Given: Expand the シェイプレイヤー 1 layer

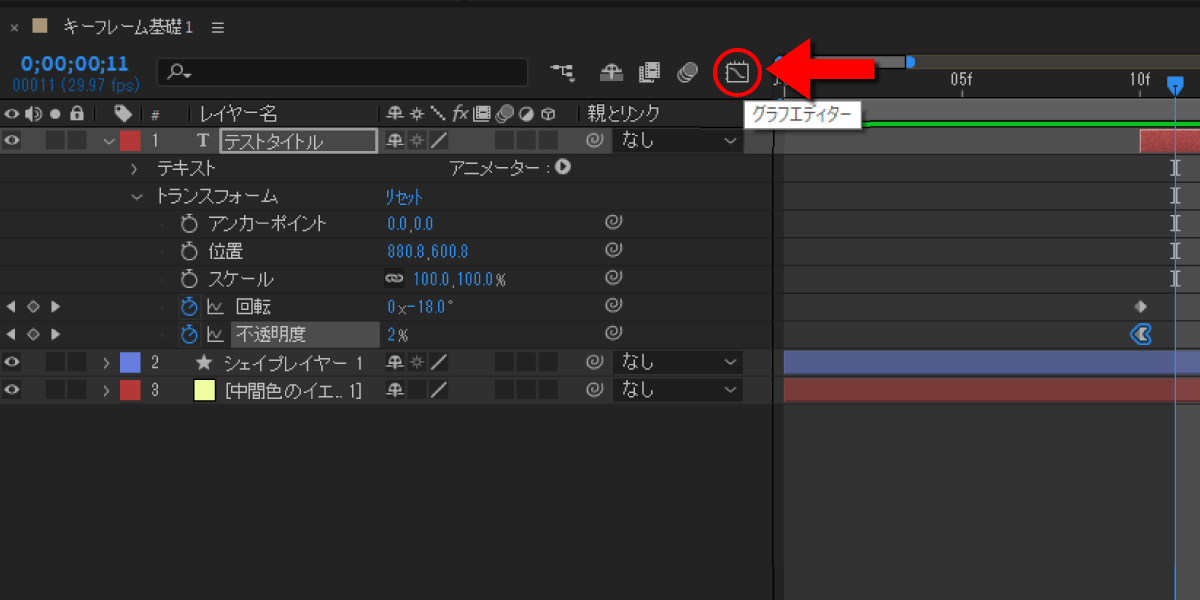Looking at the screenshot, I should click(x=107, y=362).
